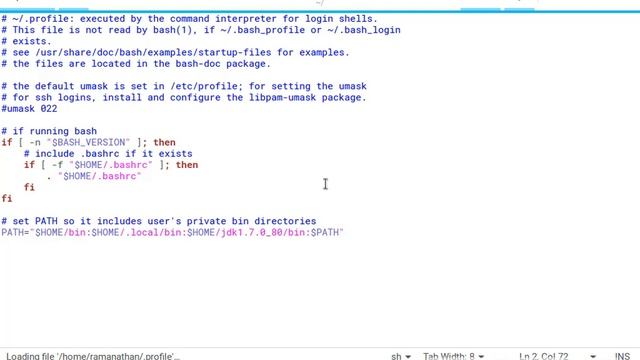
Task: Click the INS insert mode indicator
Action: [x=622, y=356]
